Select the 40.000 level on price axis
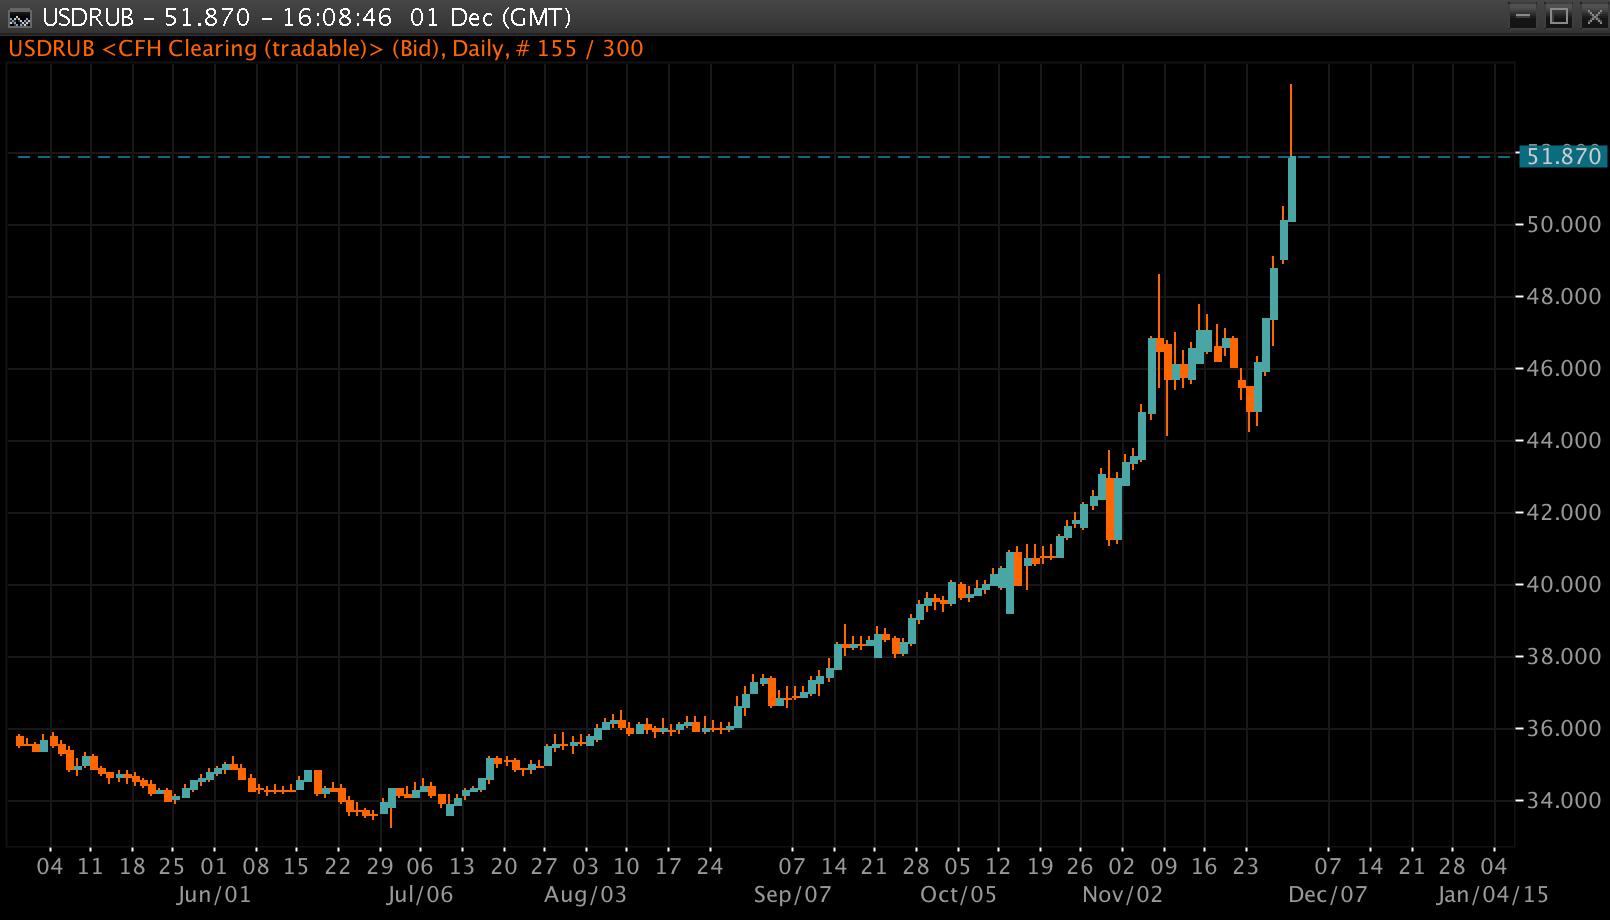The width and height of the screenshot is (1610, 920). tap(1563, 585)
